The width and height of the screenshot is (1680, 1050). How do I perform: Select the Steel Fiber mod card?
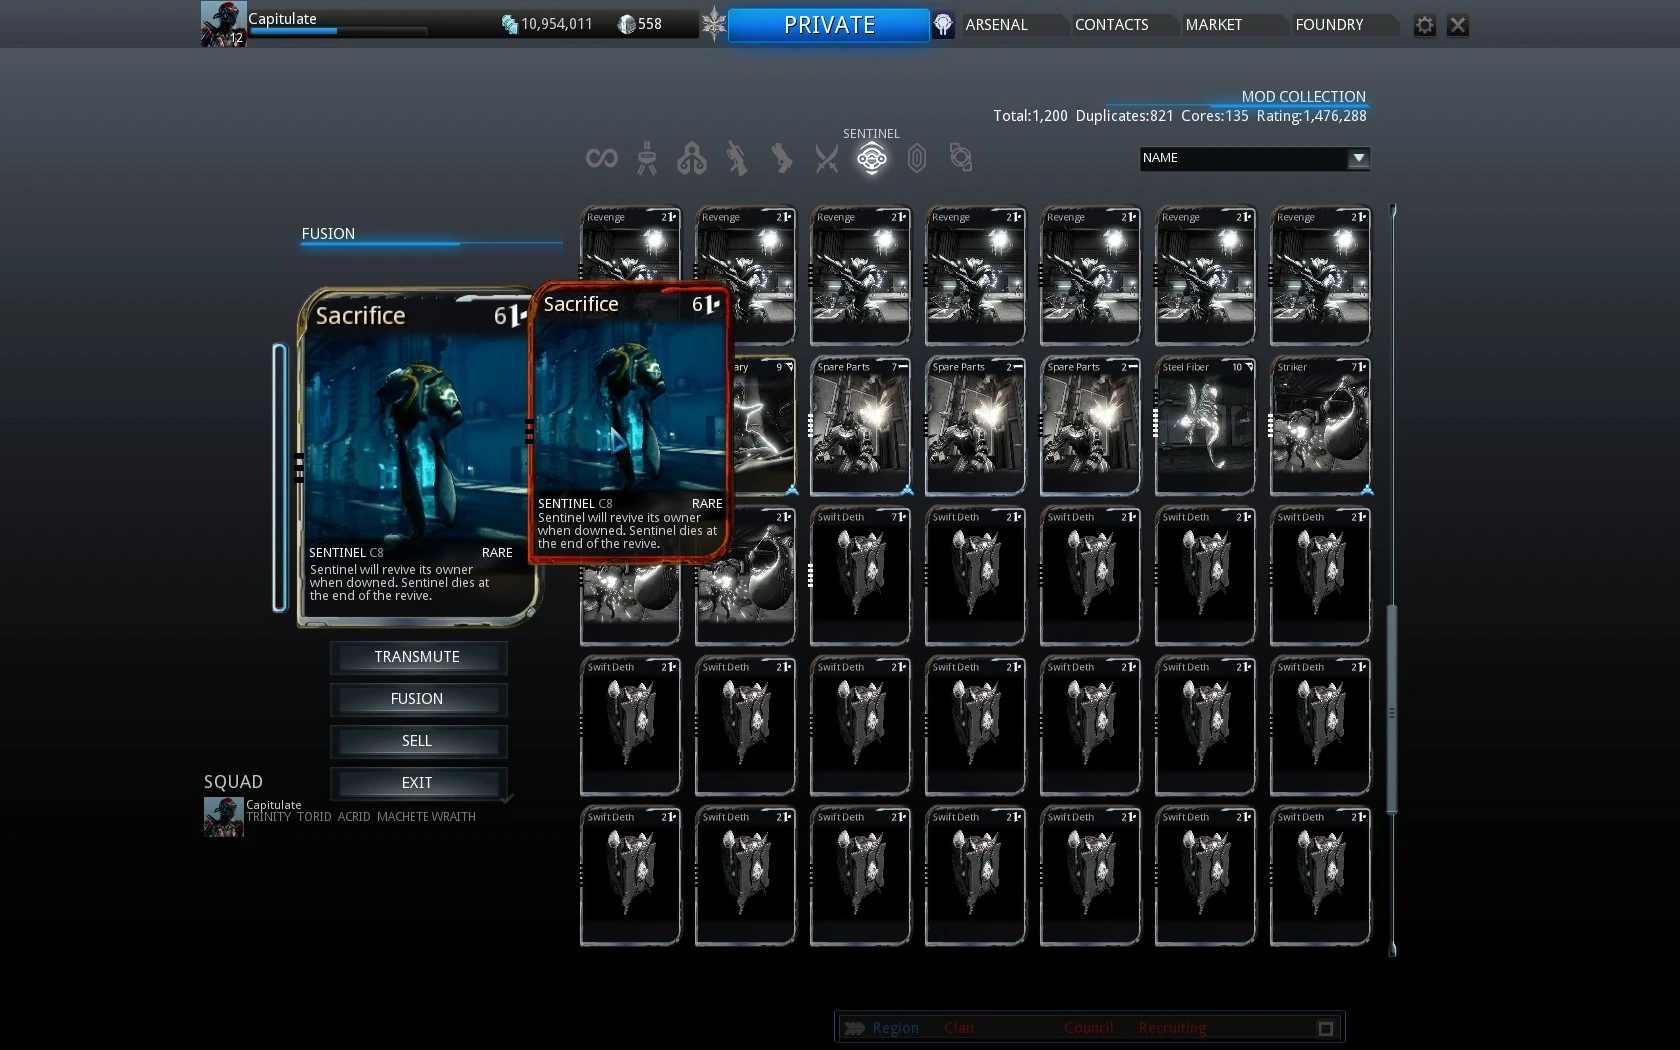pos(1204,426)
